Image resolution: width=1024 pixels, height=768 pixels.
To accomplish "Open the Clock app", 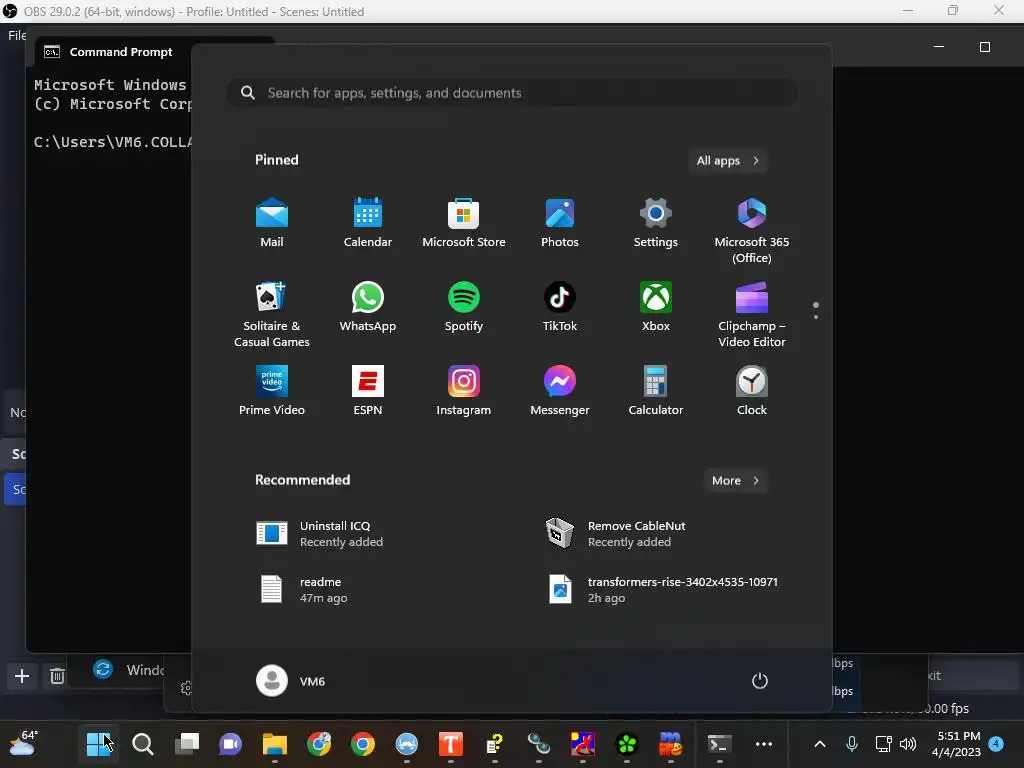I will (752, 391).
